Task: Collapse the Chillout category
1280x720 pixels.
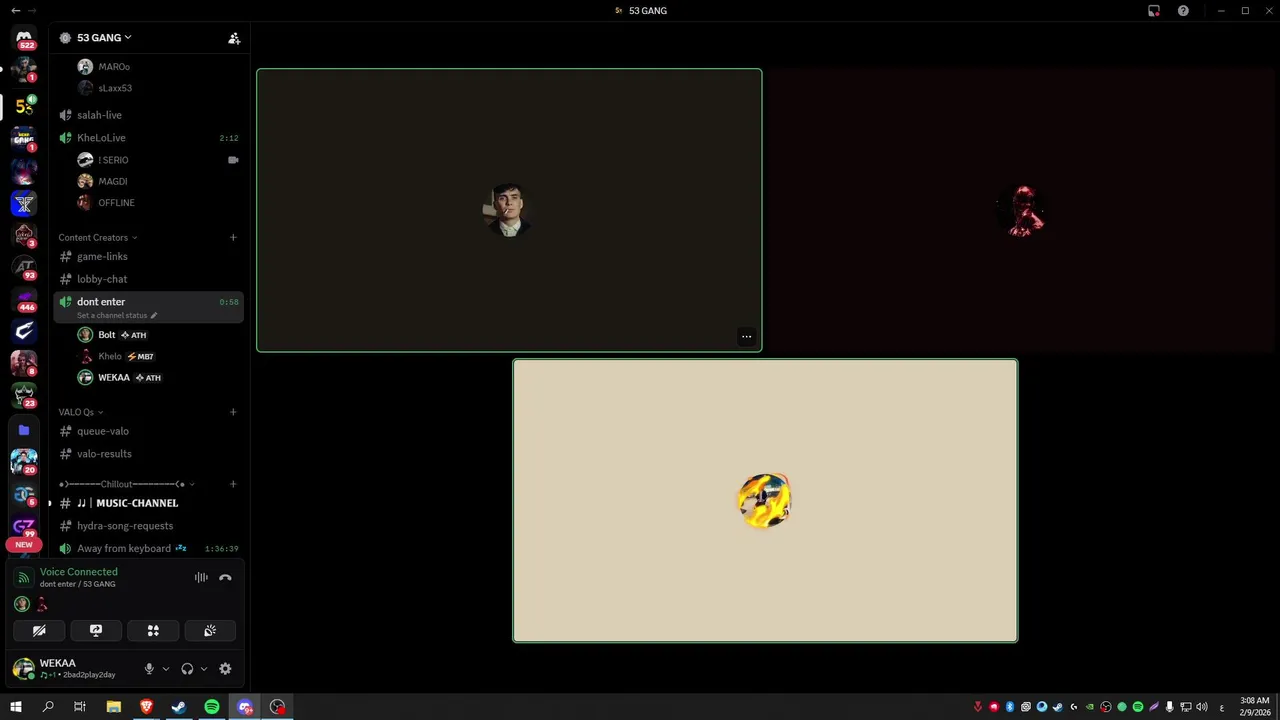Action: tap(126, 484)
